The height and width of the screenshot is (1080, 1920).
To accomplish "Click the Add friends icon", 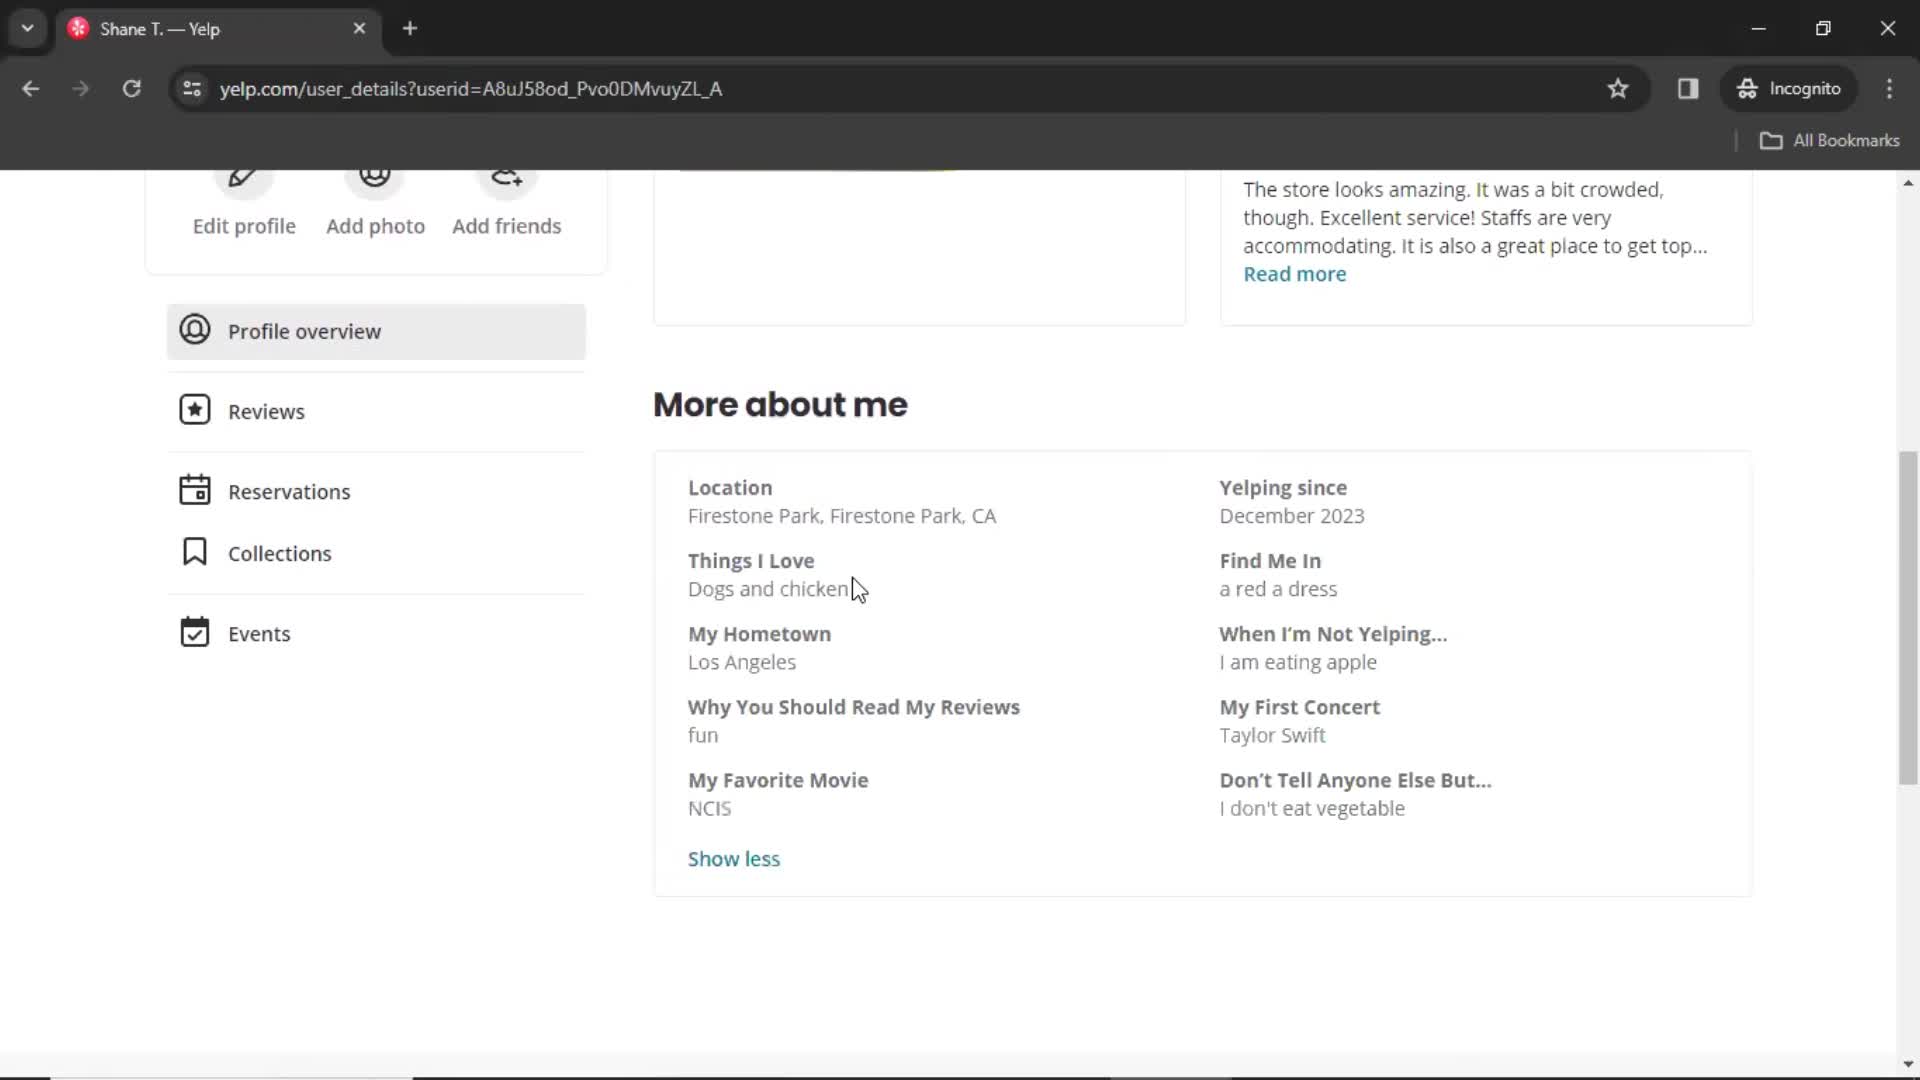I will pos(507,180).
